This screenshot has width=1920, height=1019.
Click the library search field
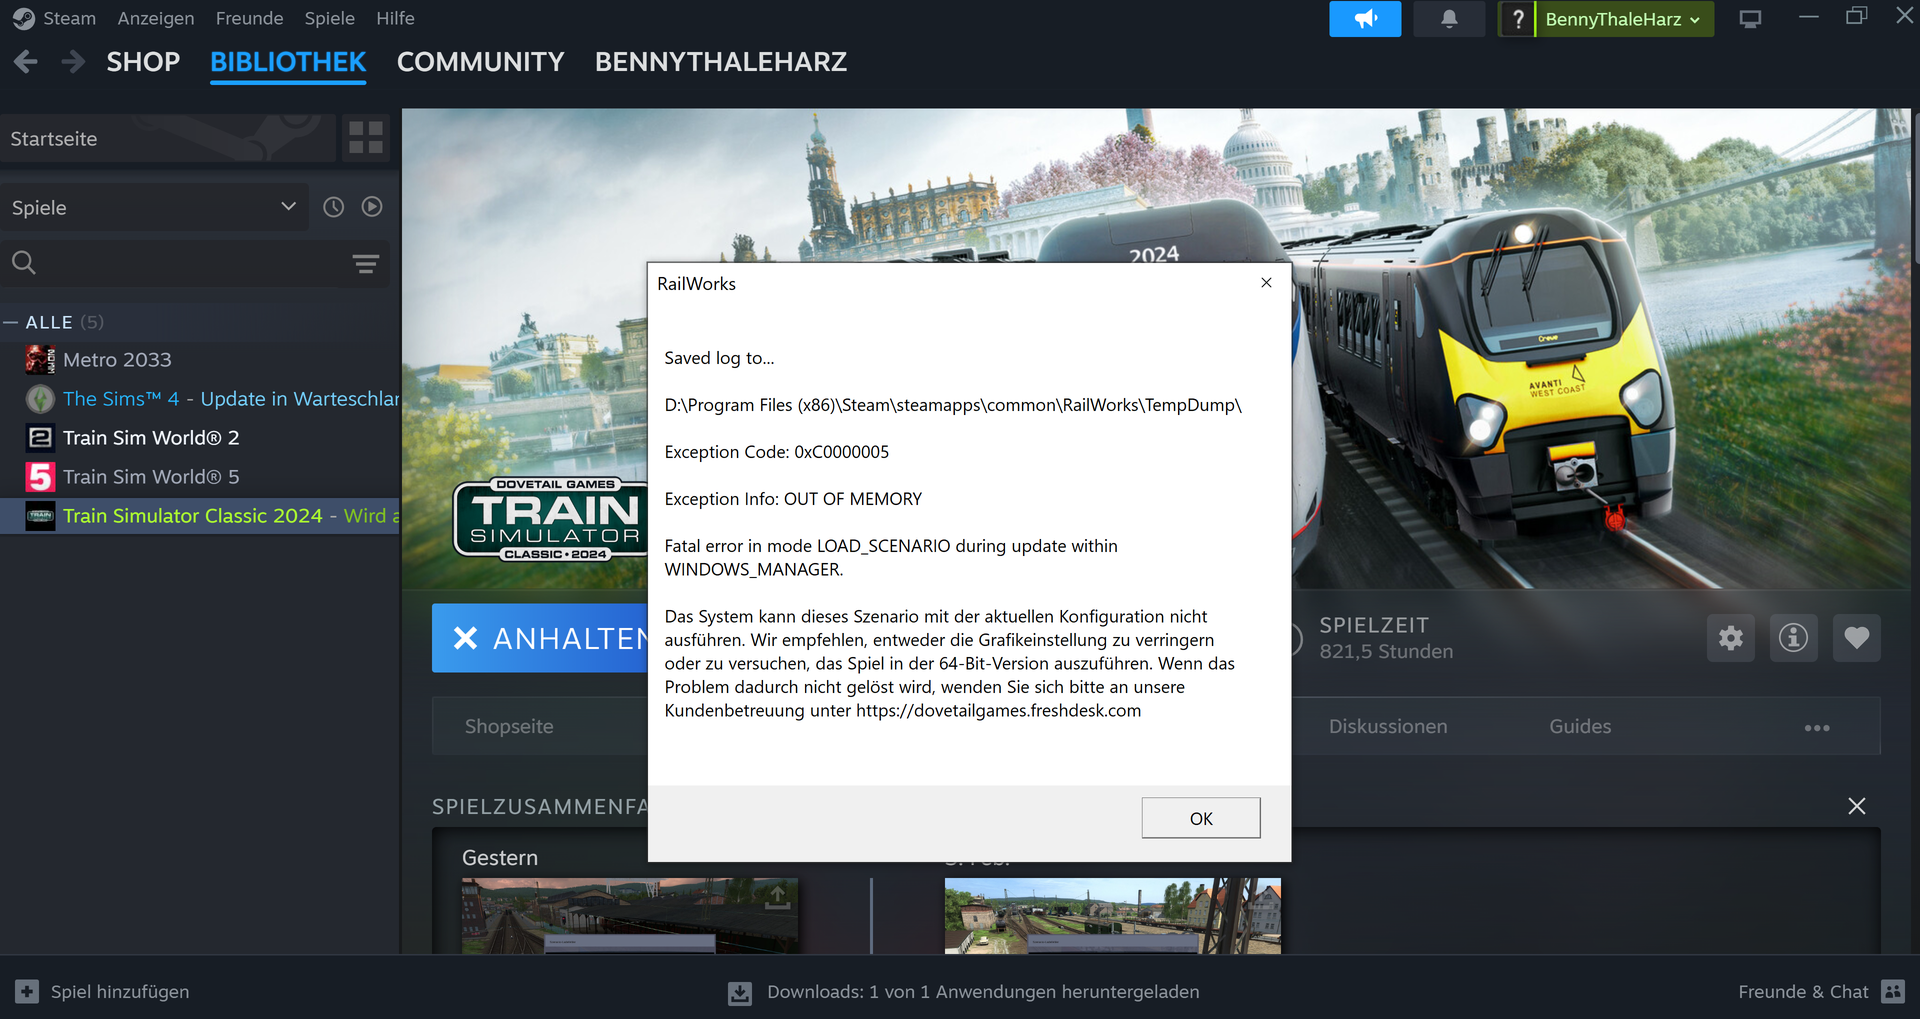click(x=194, y=263)
